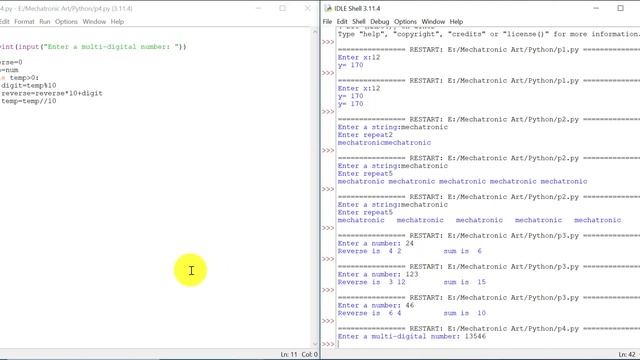Click the 'temp=temp//10' code line
The image size is (640, 360).
click(x=29, y=101)
